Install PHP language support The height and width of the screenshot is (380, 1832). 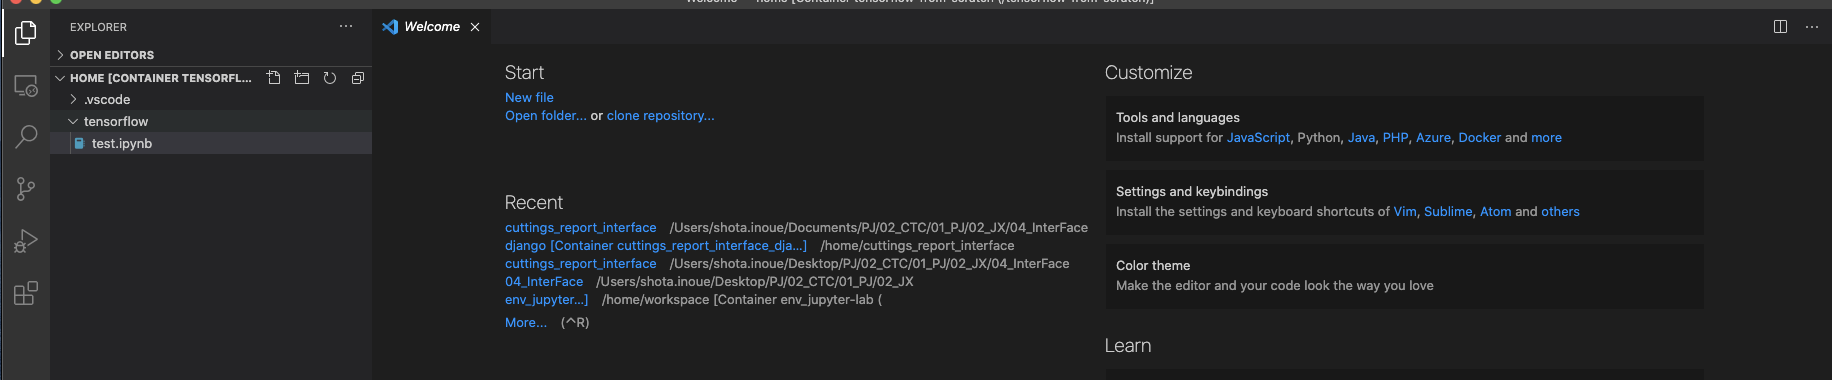click(1395, 138)
